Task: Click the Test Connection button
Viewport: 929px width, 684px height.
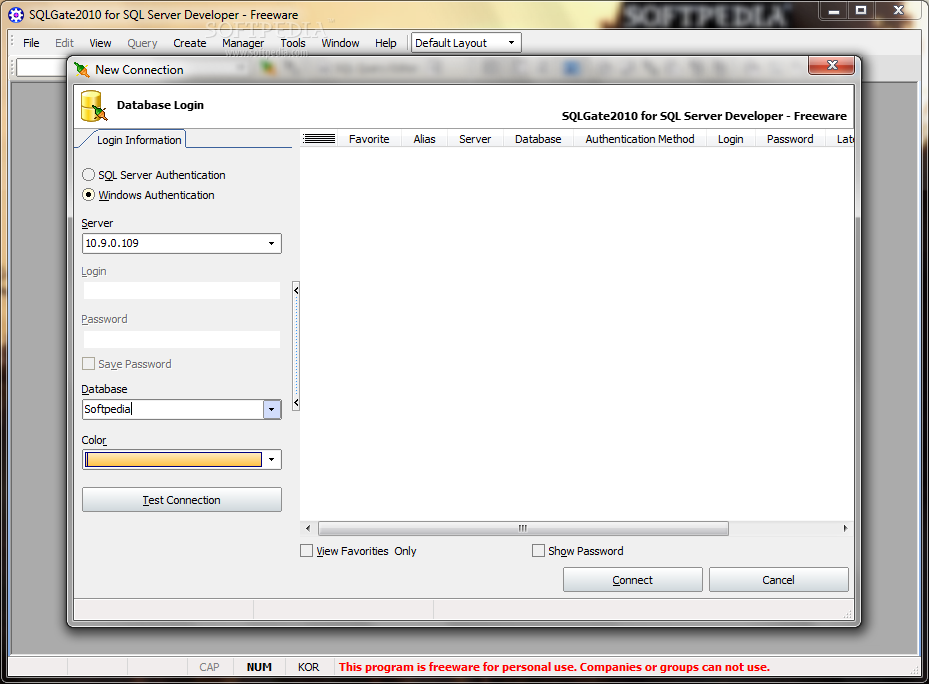Action: coord(181,500)
